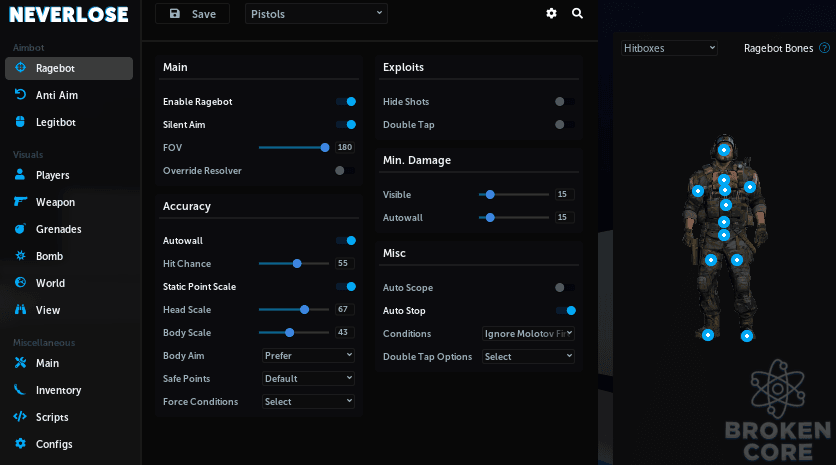Click the Ragebot Bones help question icon
The width and height of the screenshot is (836, 465).
[824, 48]
